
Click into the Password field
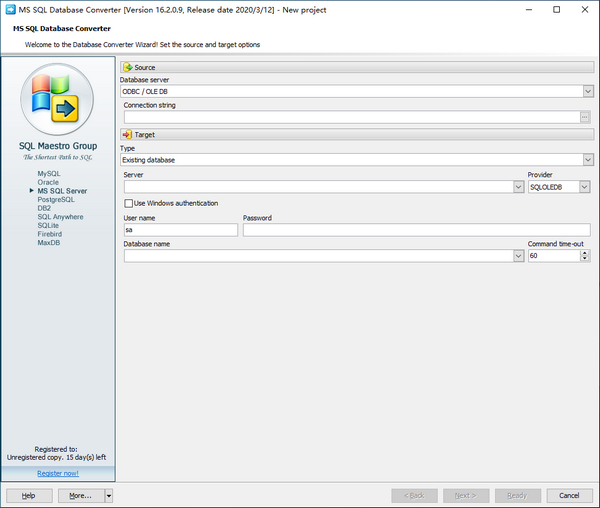(x=415, y=230)
